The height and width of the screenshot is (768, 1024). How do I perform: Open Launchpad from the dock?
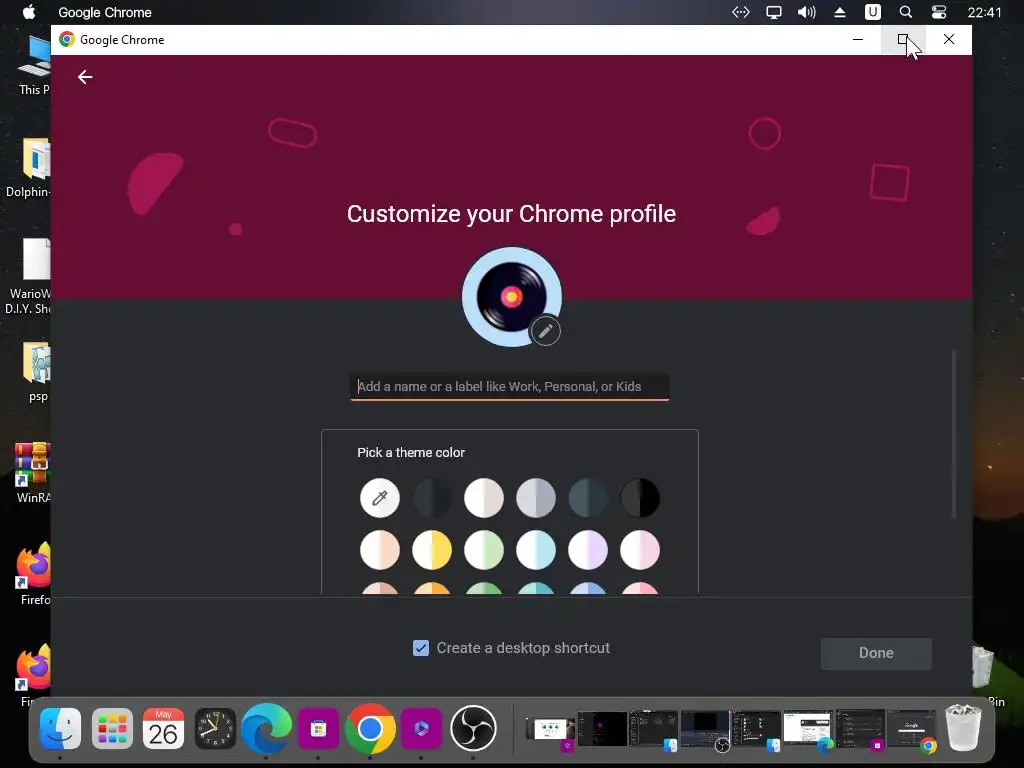[x=112, y=728]
